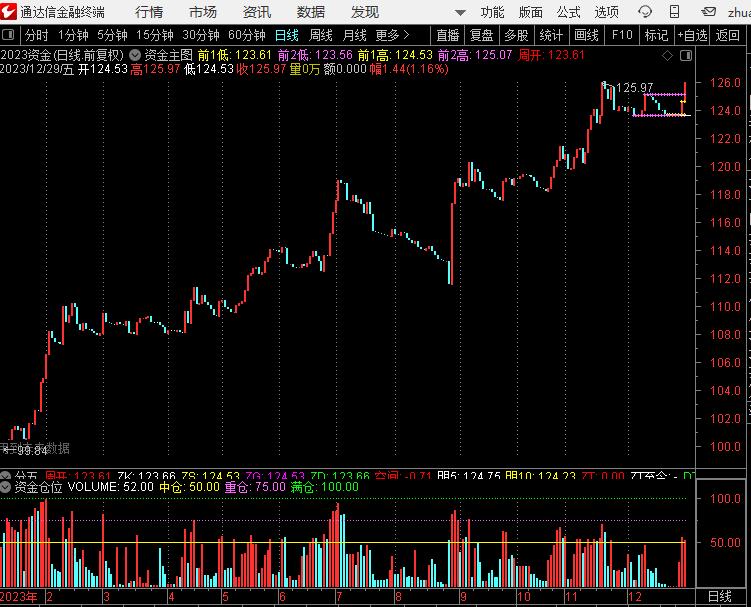The height and width of the screenshot is (607, 751).
Task: Open the 资讯 menu
Action: [257, 12]
